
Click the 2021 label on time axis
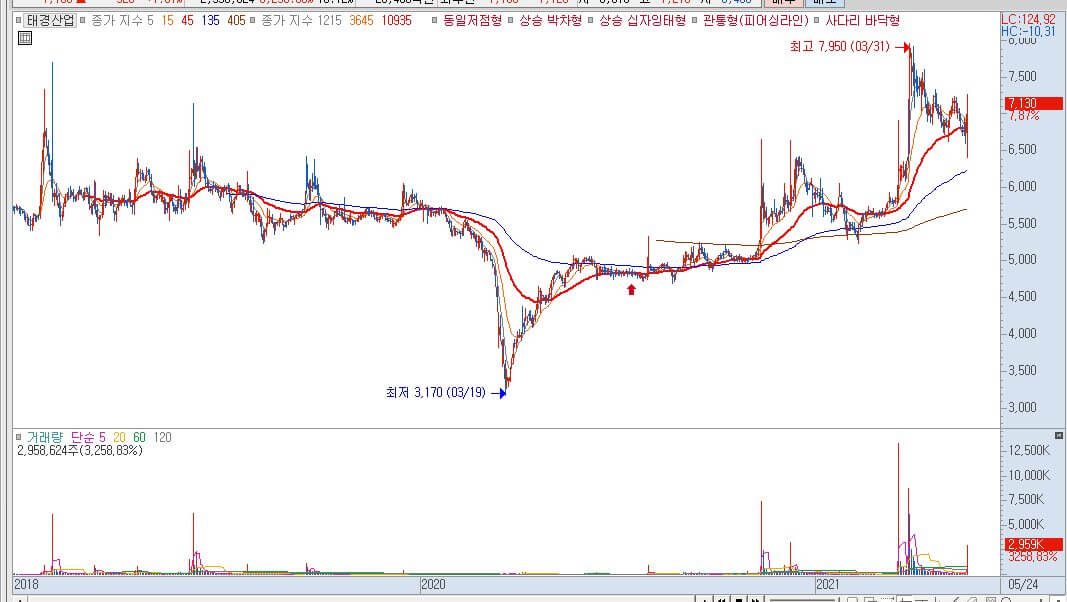[x=827, y=584]
